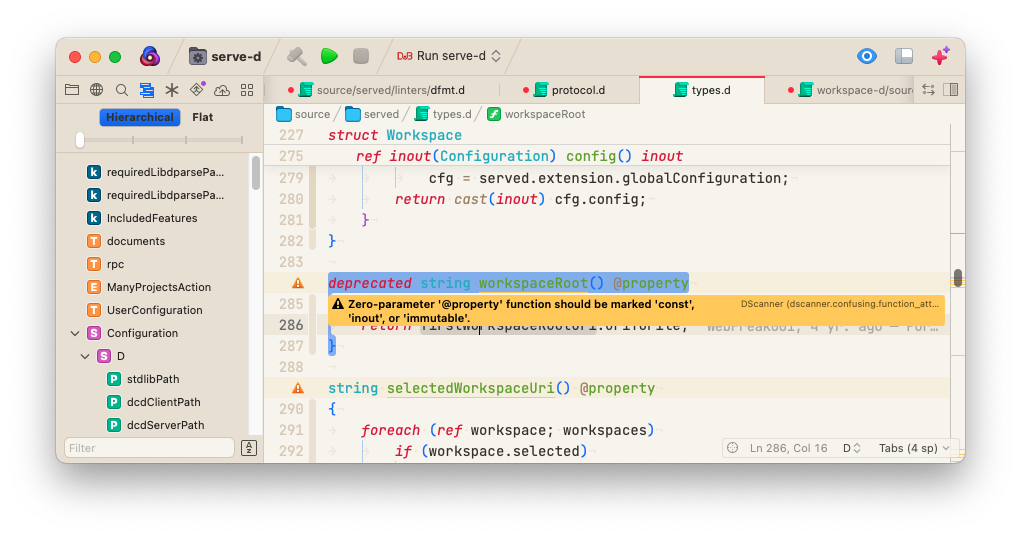Toggle the blue eye preview icon
1021x537 pixels.
pyautogui.click(x=867, y=57)
